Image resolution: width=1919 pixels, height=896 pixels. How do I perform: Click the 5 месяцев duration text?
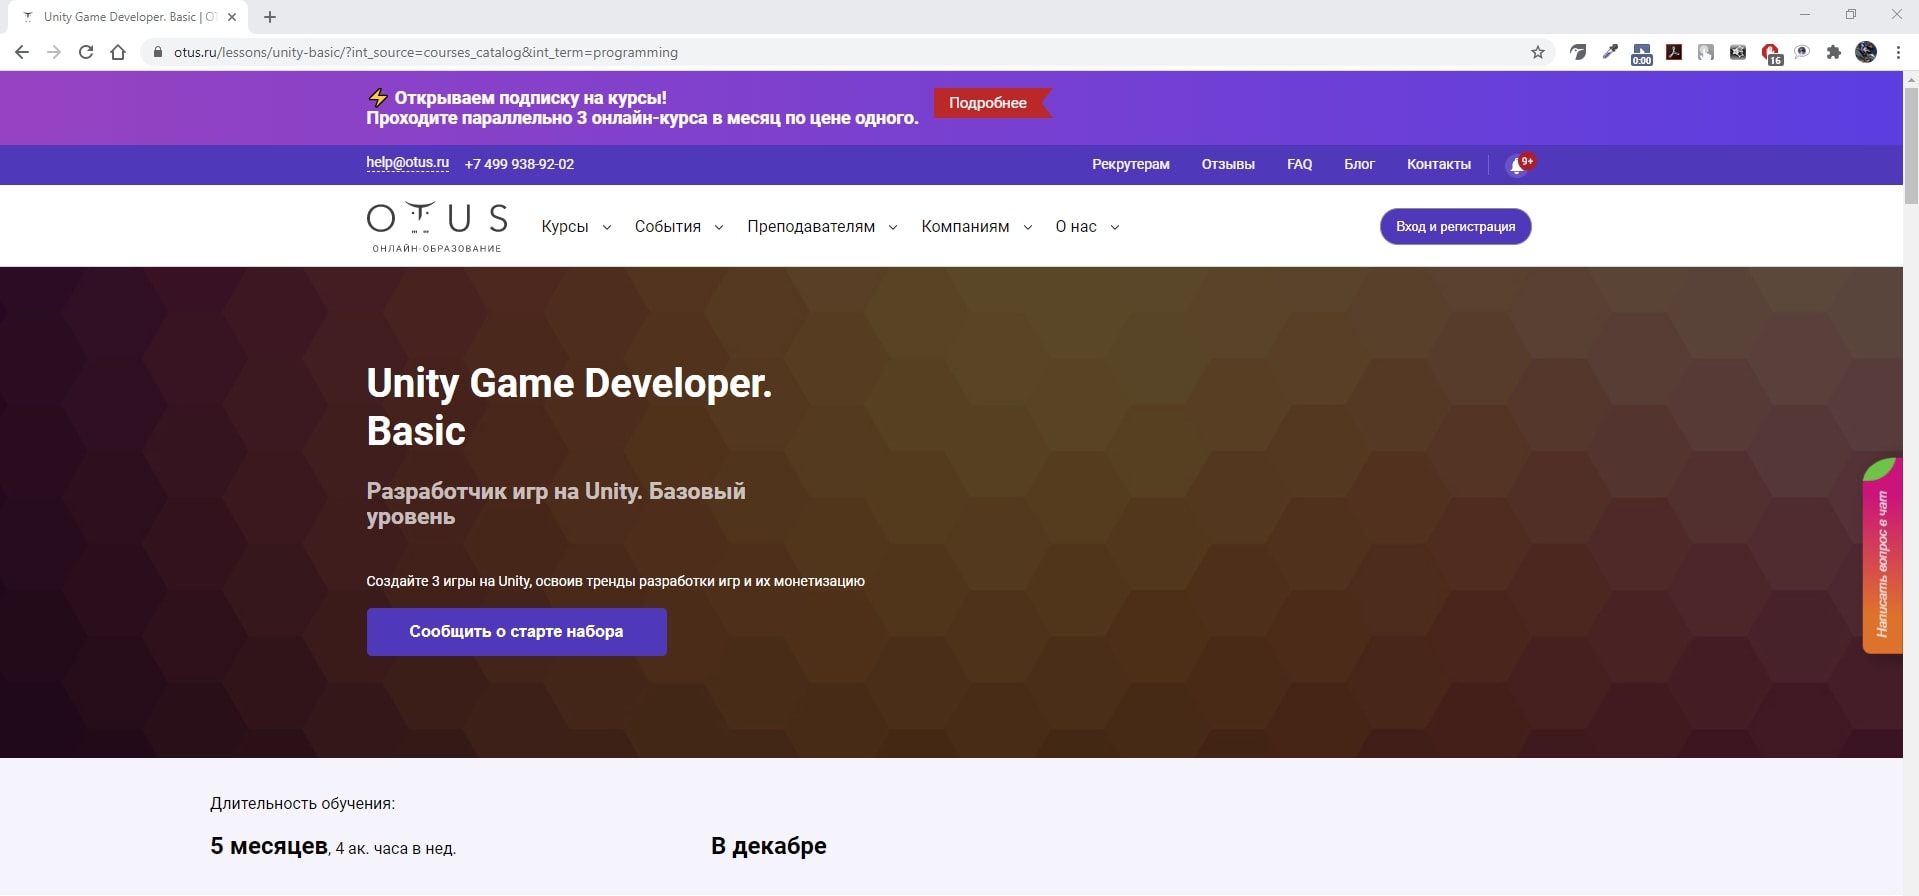(x=269, y=846)
